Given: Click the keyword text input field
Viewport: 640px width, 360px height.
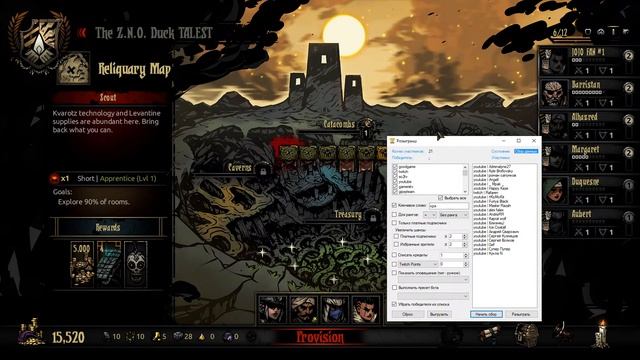Looking at the screenshot, I should pos(449,206).
